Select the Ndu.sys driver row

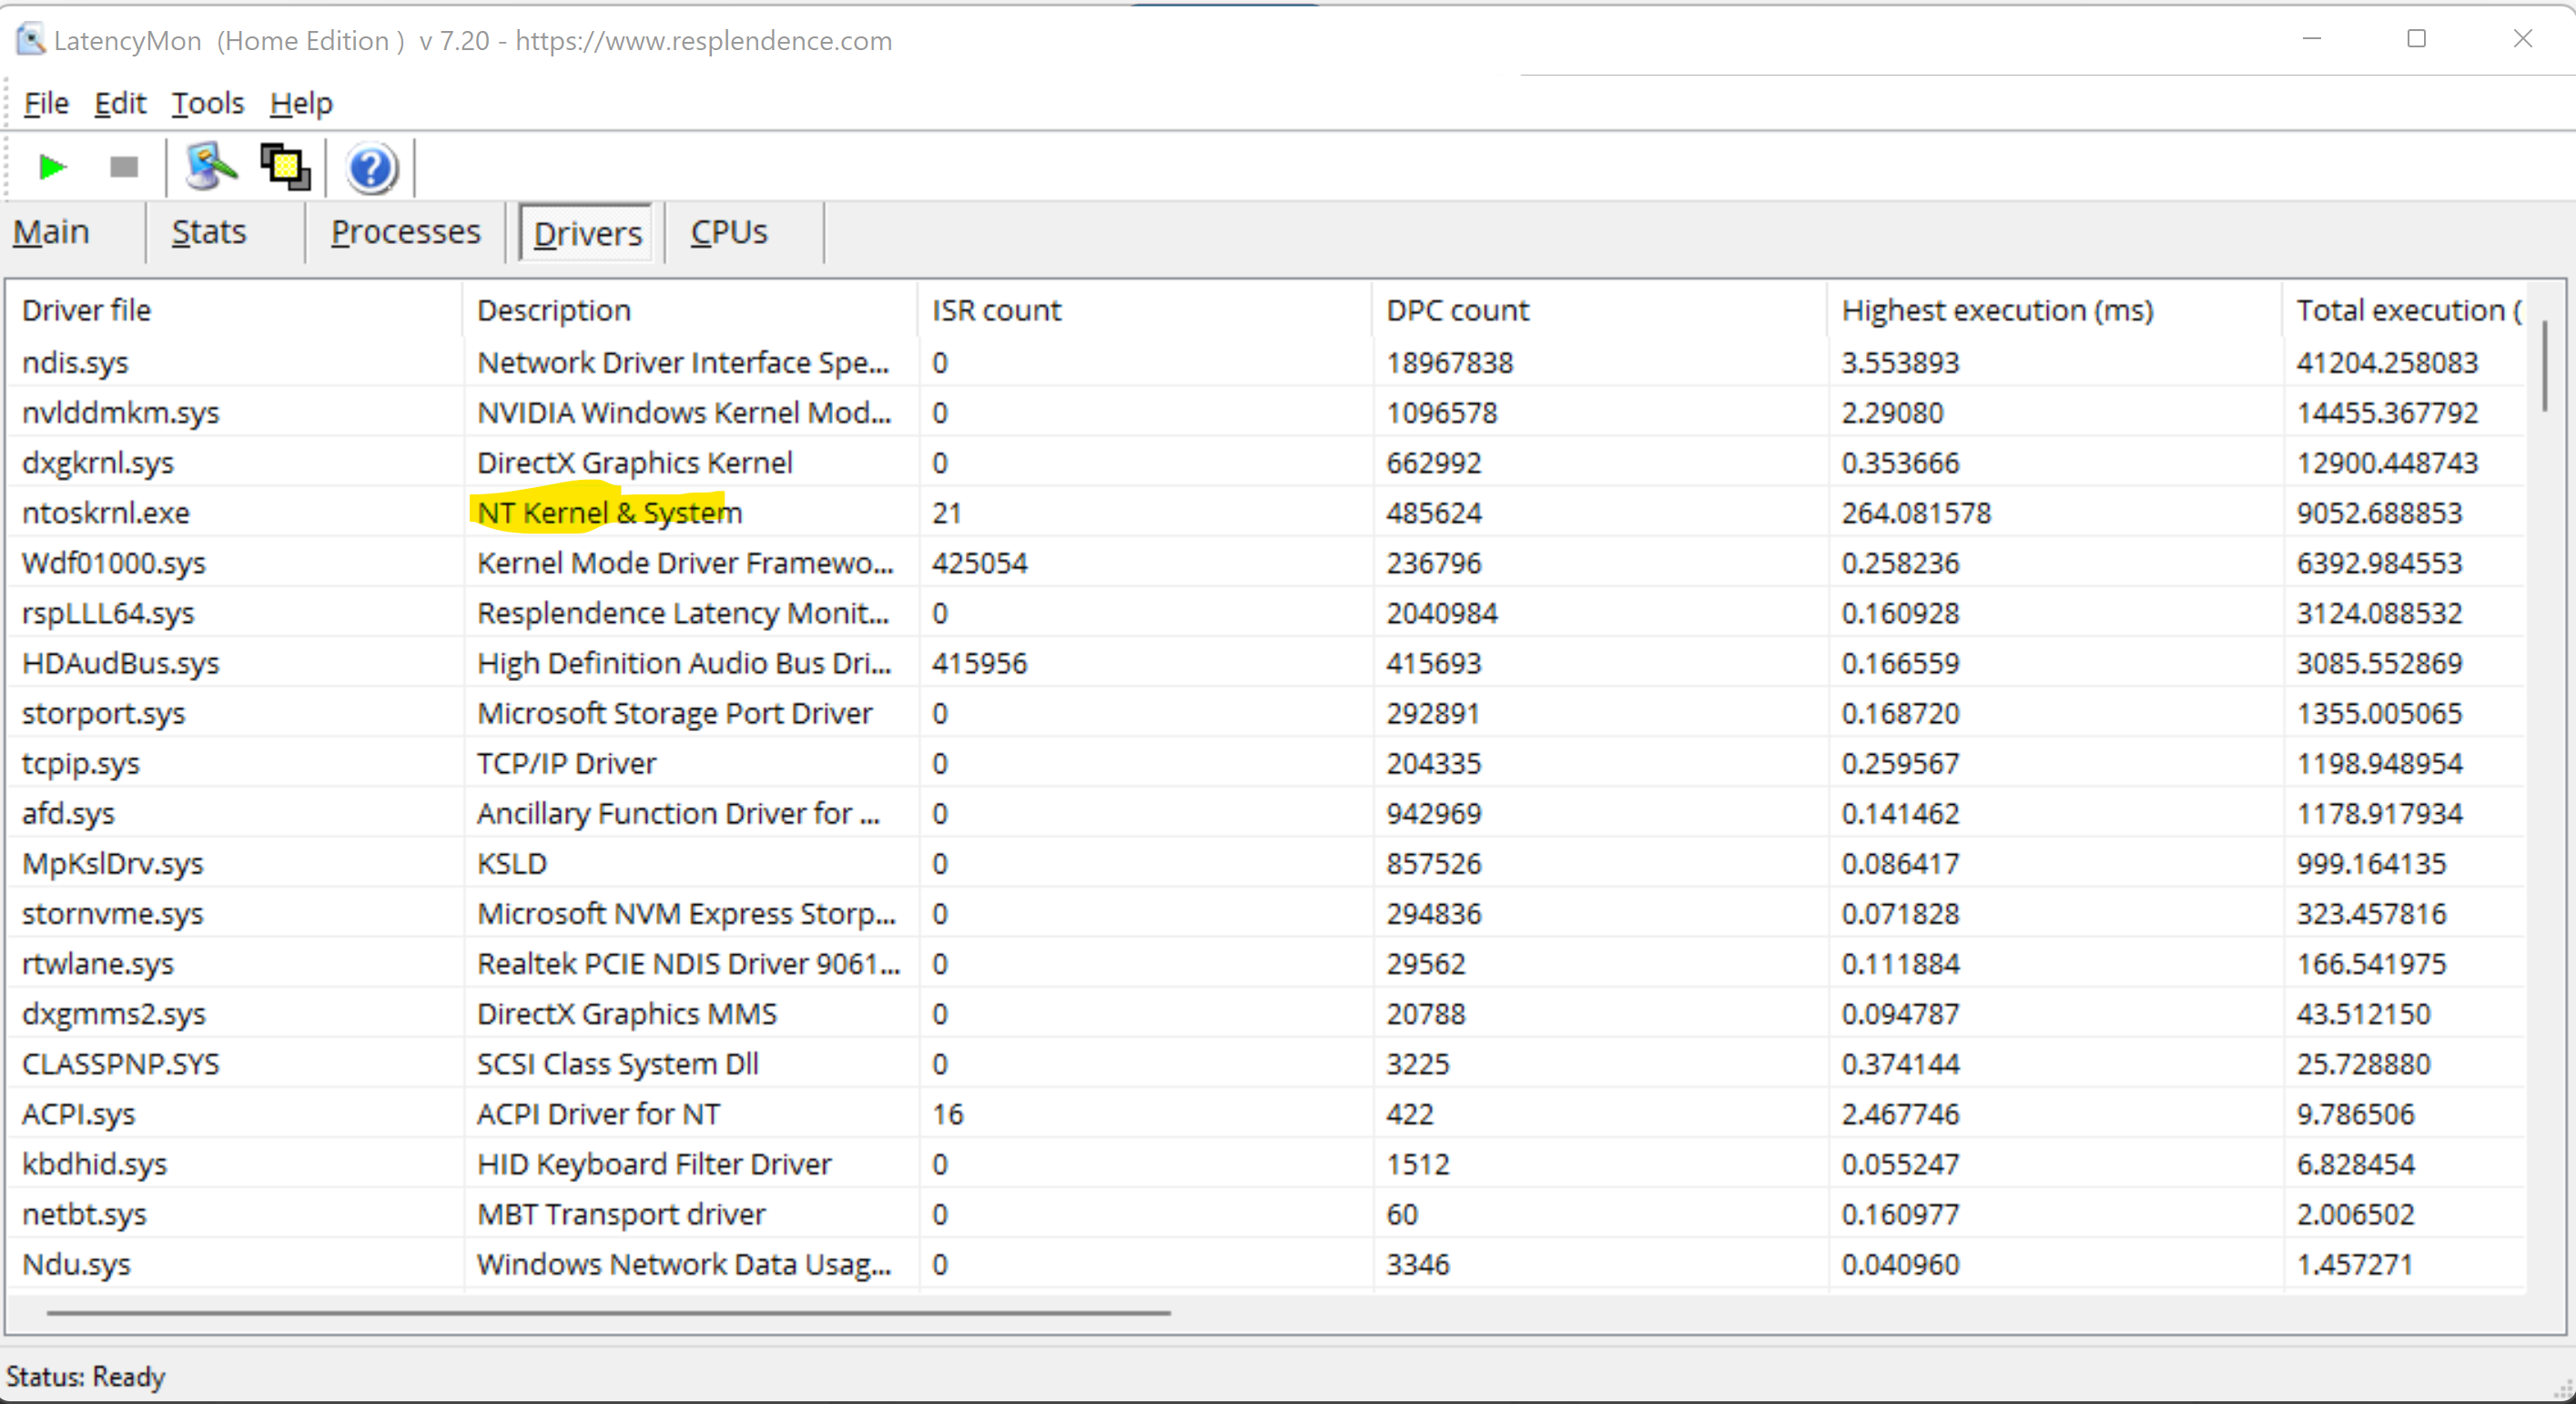pos(1268,1263)
